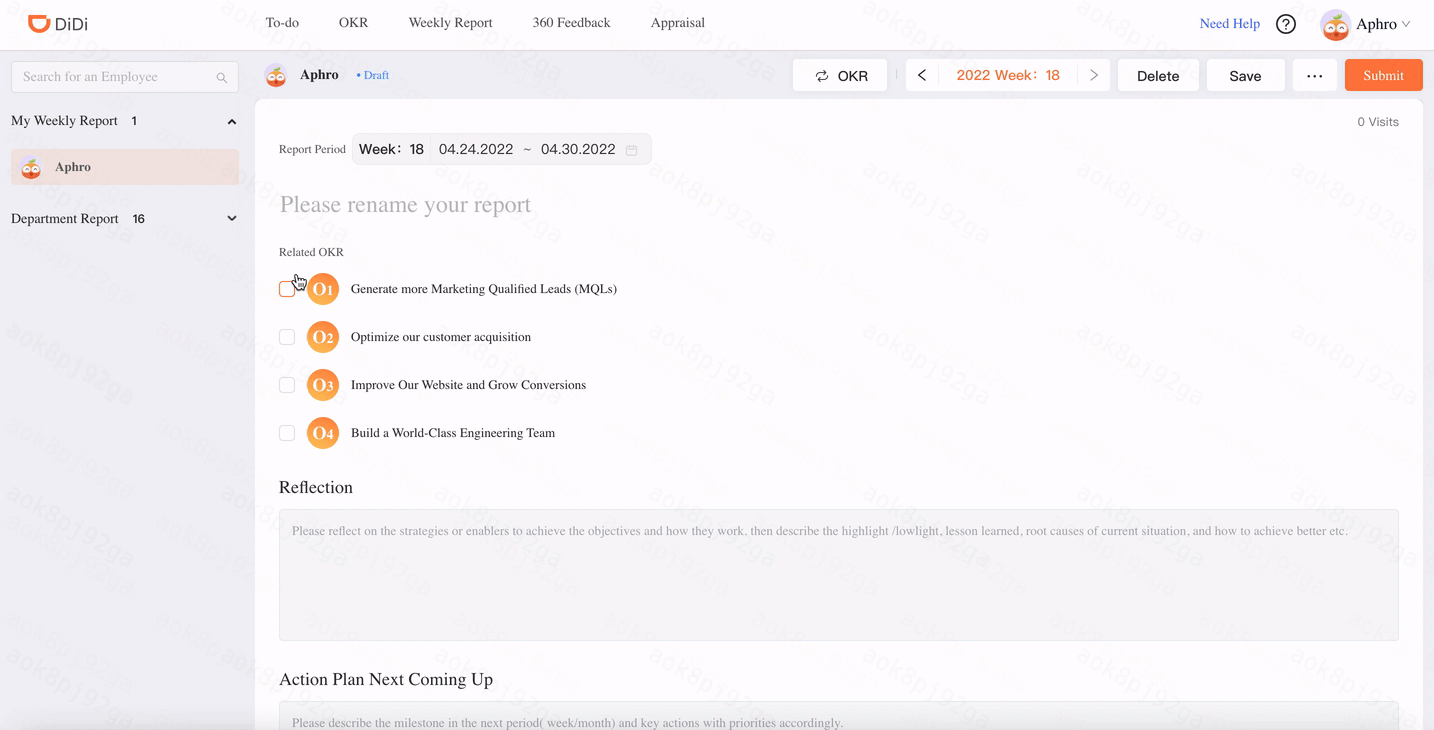Click the Action Plan text area

tap(838, 716)
